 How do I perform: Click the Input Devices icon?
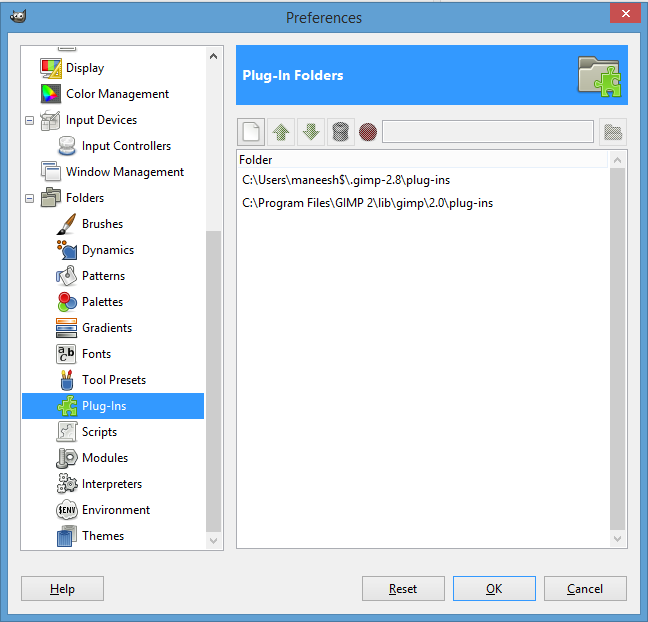tap(50, 120)
